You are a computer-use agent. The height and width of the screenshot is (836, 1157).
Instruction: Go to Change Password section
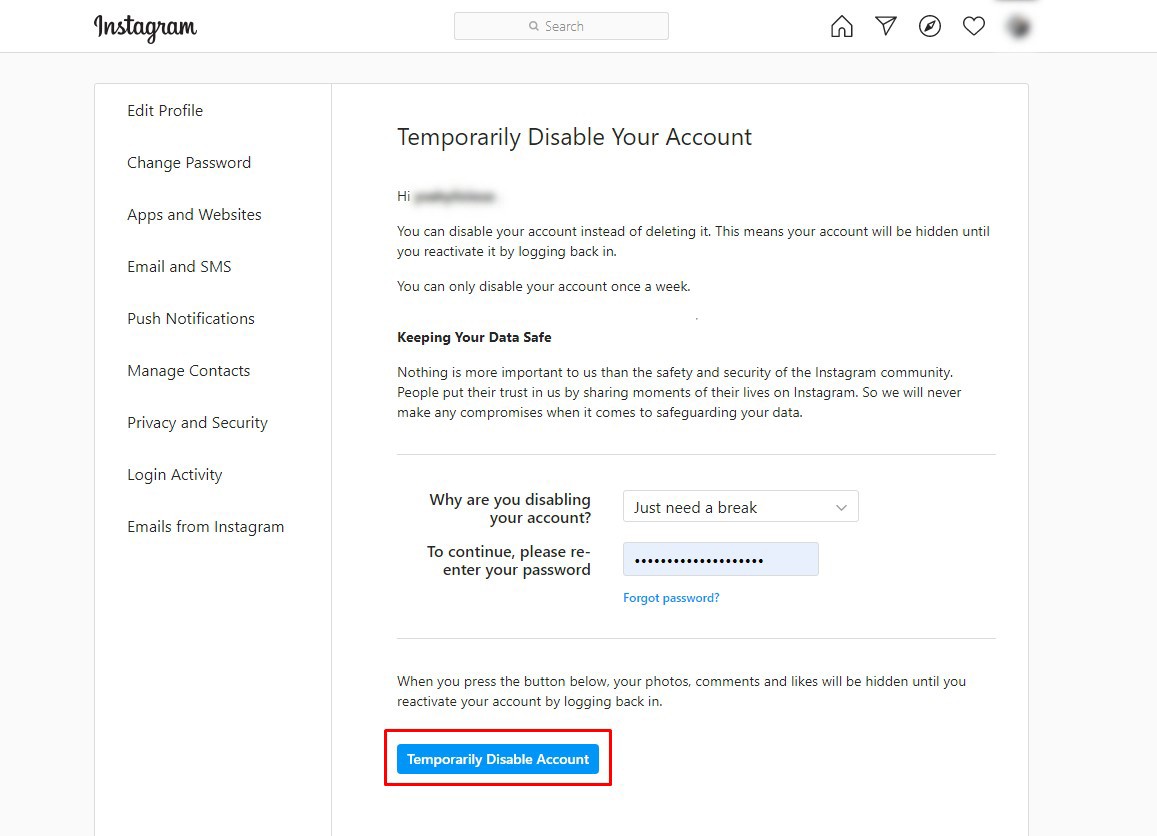point(189,163)
